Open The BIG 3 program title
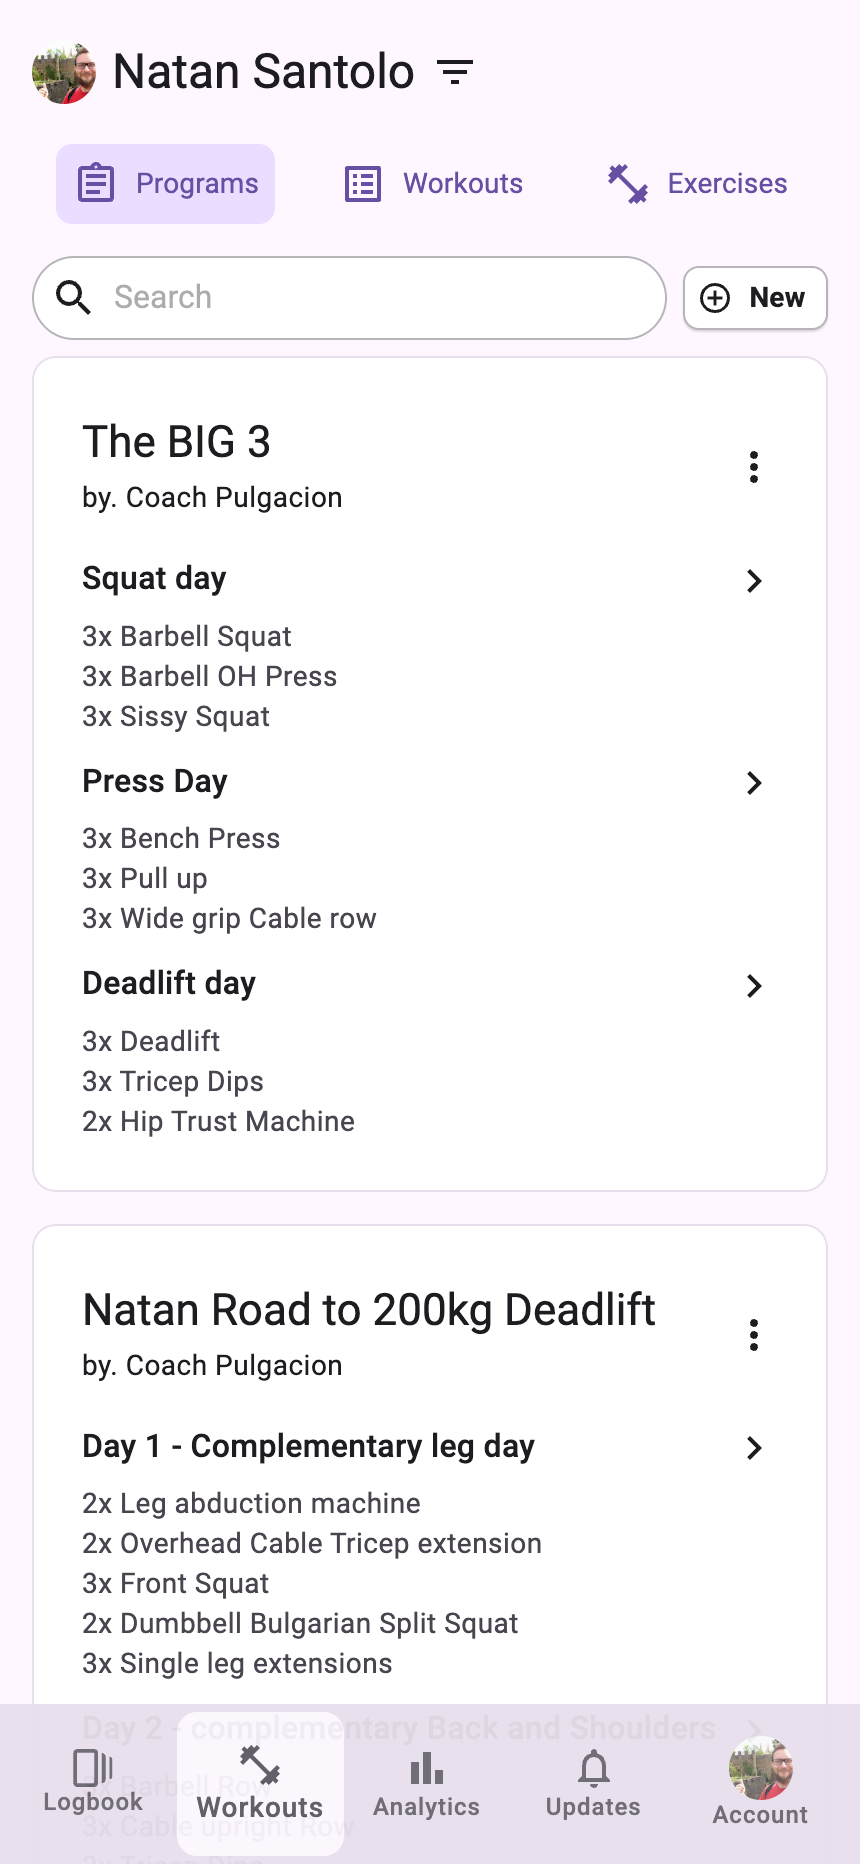This screenshot has width=860, height=1864. [x=177, y=442]
